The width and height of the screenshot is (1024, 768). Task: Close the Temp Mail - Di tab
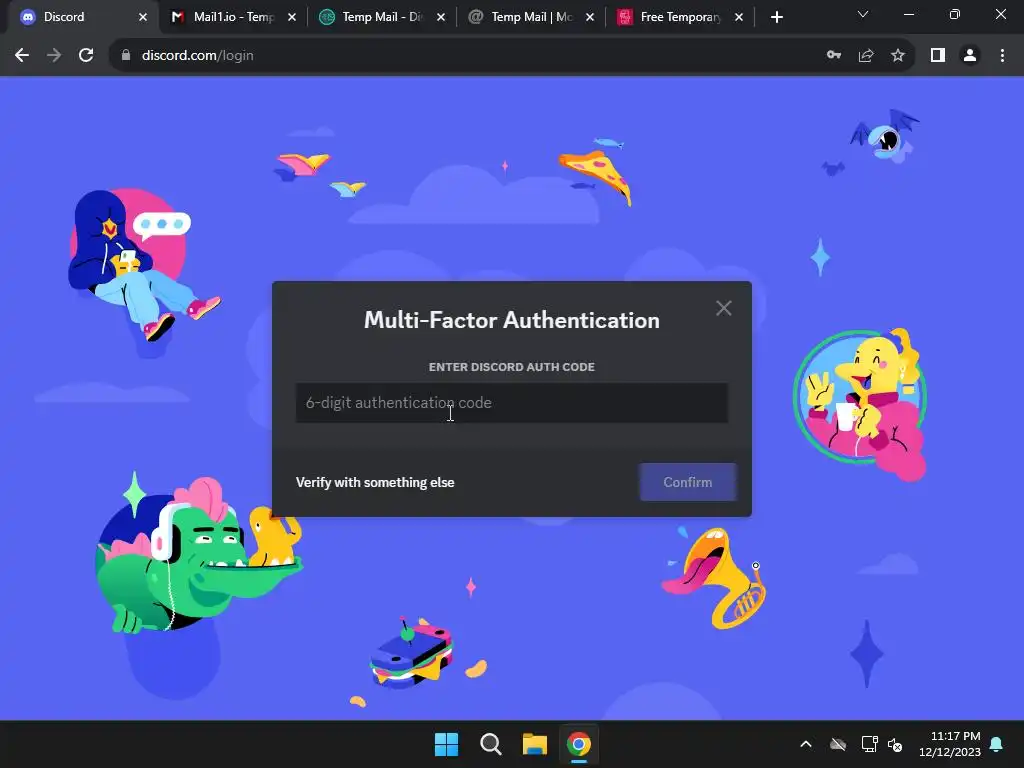[441, 17]
